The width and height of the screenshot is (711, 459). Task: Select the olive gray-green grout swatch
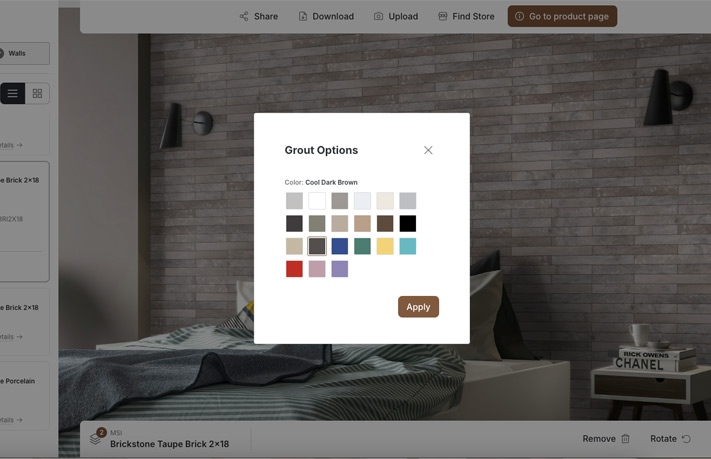pyautogui.click(x=317, y=224)
